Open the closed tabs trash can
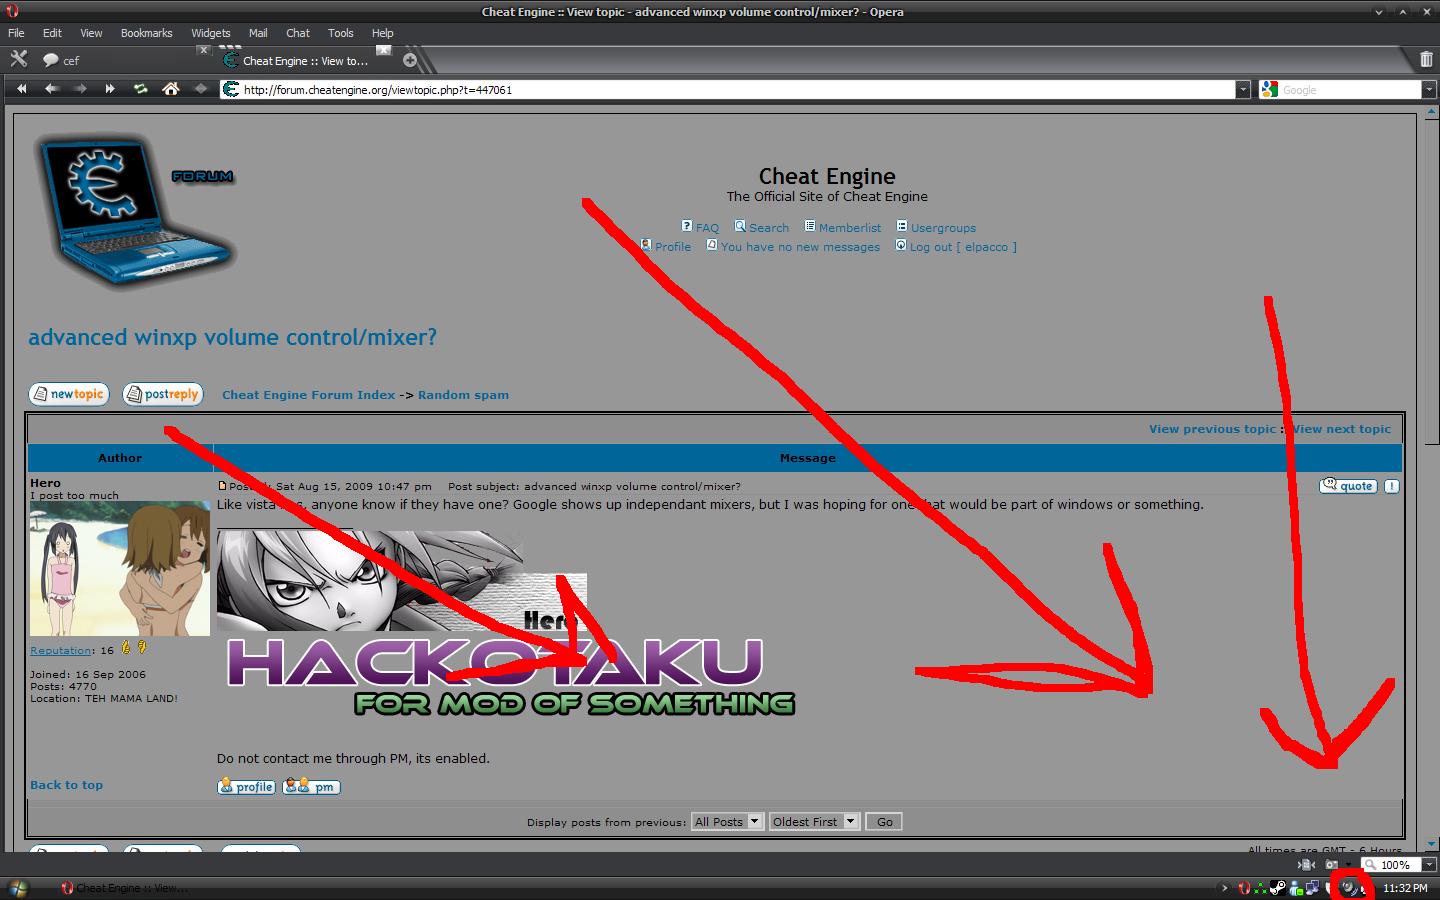 click(1426, 59)
